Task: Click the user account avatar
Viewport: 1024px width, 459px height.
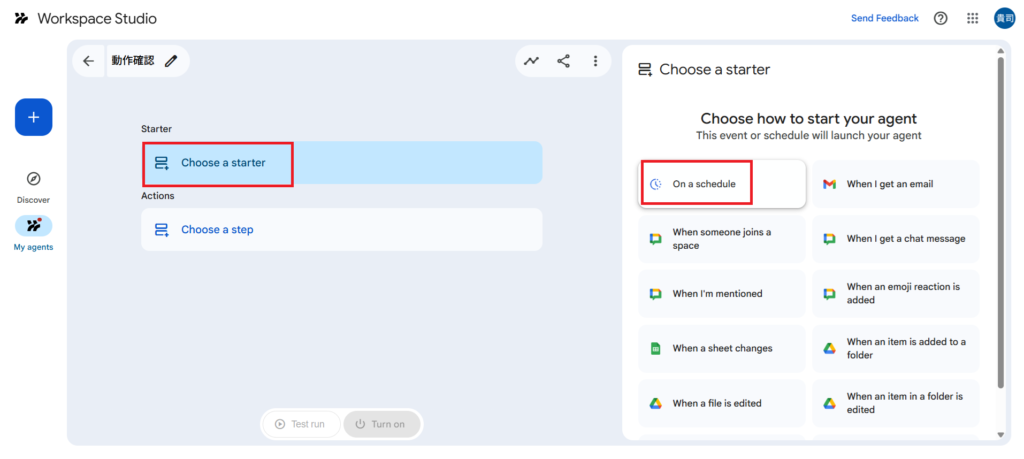Action: (x=1004, y=18)
